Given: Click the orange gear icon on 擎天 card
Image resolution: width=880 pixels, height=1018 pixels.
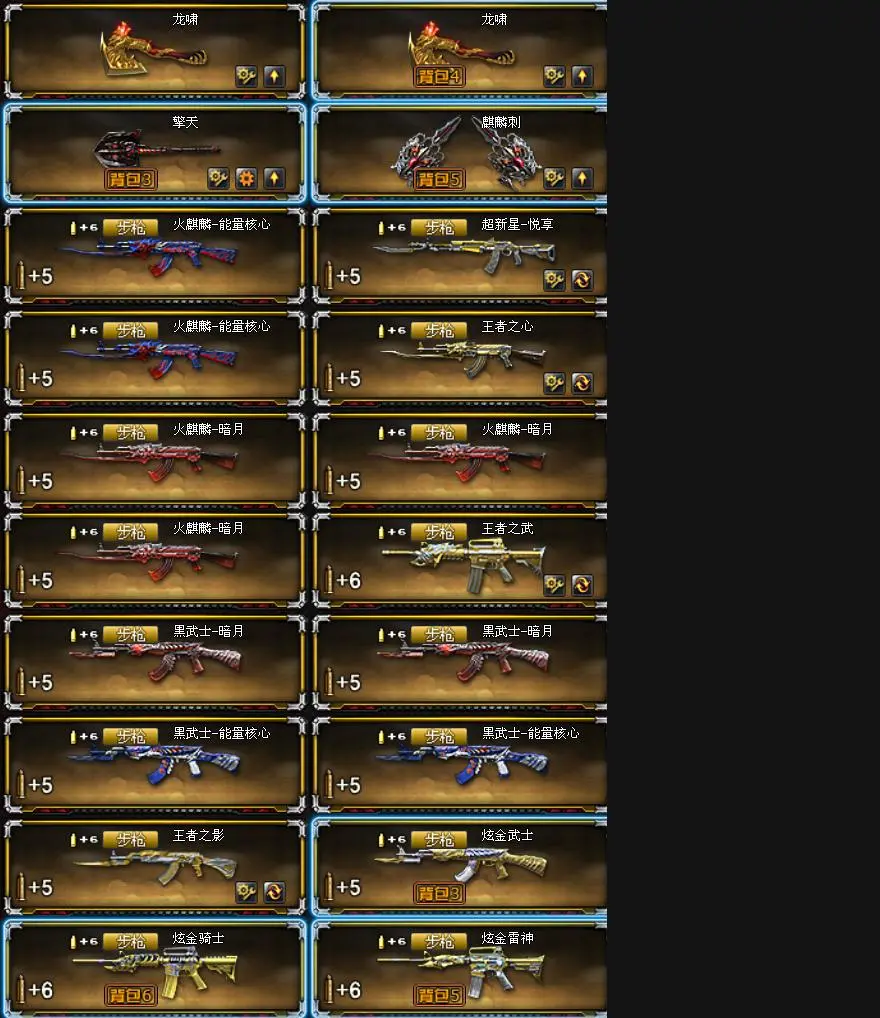Looking at the screenshot, I should tap(246, 179).
